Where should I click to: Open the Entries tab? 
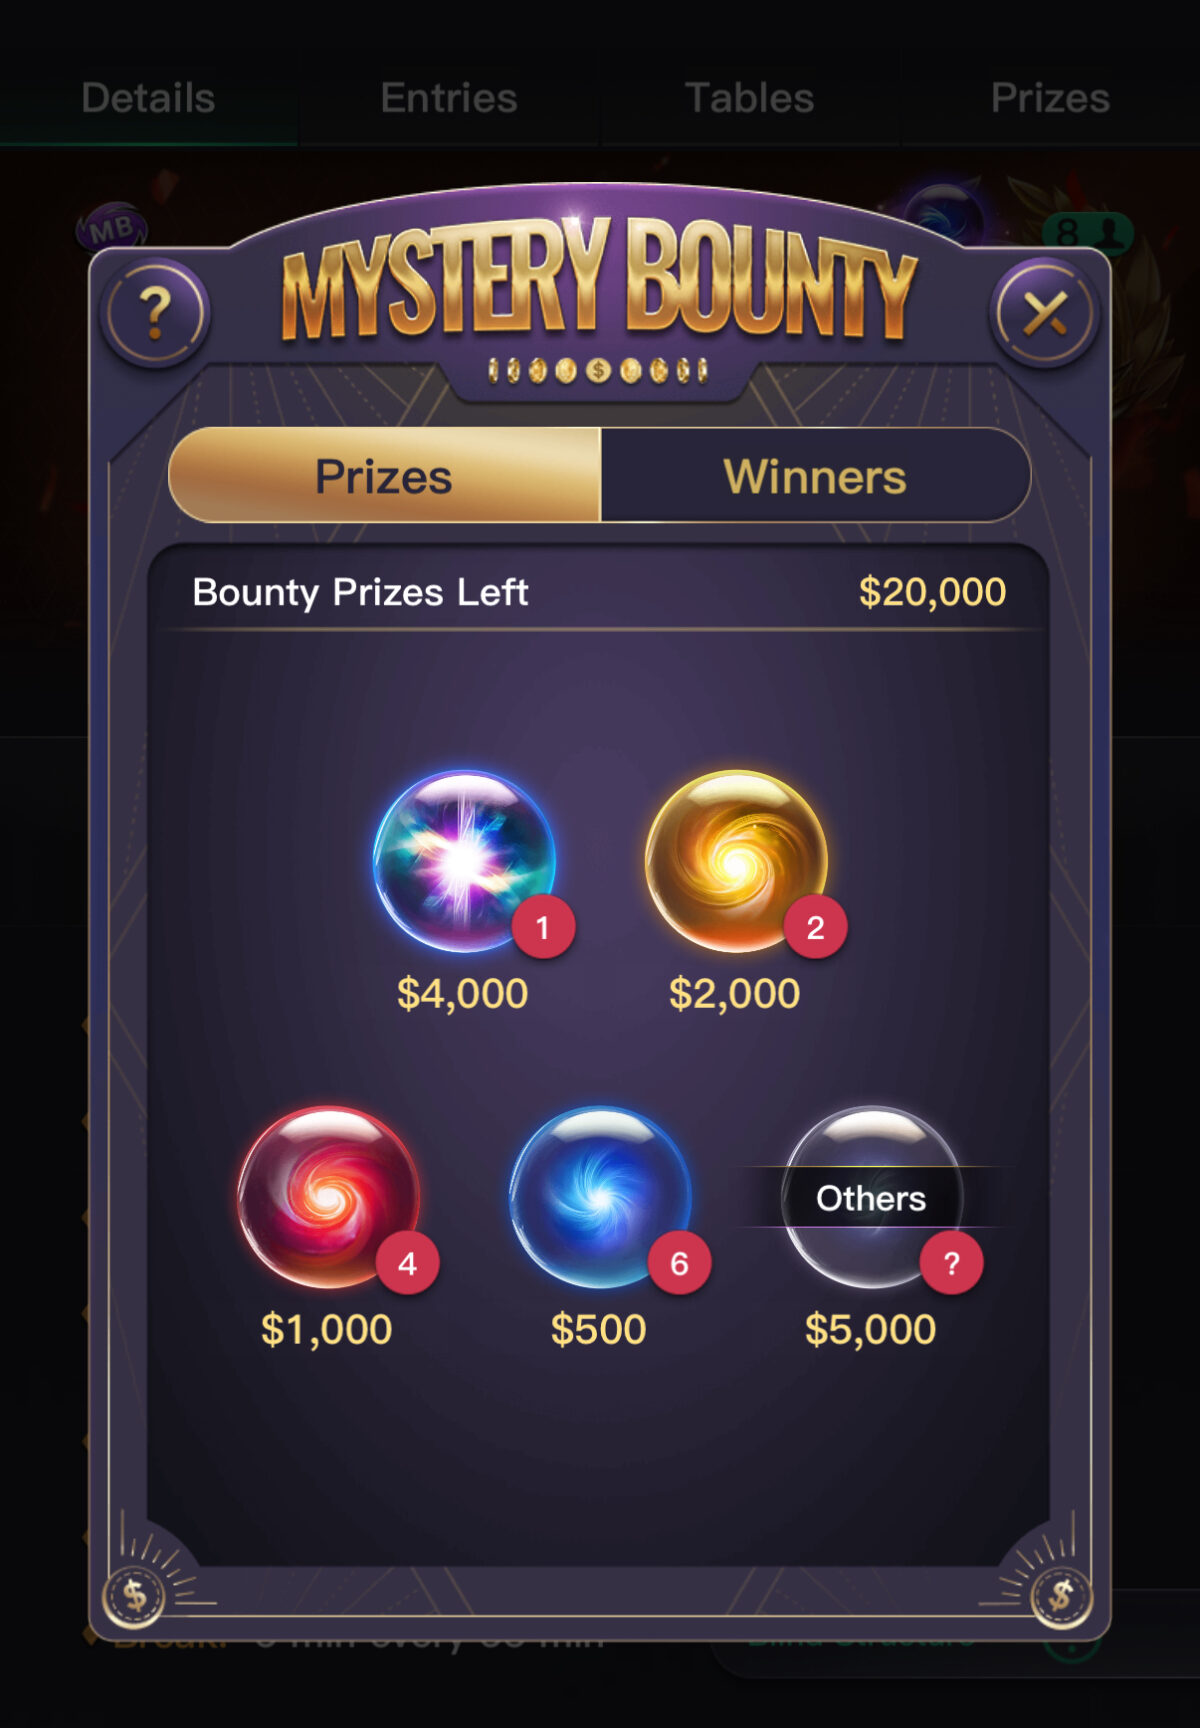[x=449, y=98]
